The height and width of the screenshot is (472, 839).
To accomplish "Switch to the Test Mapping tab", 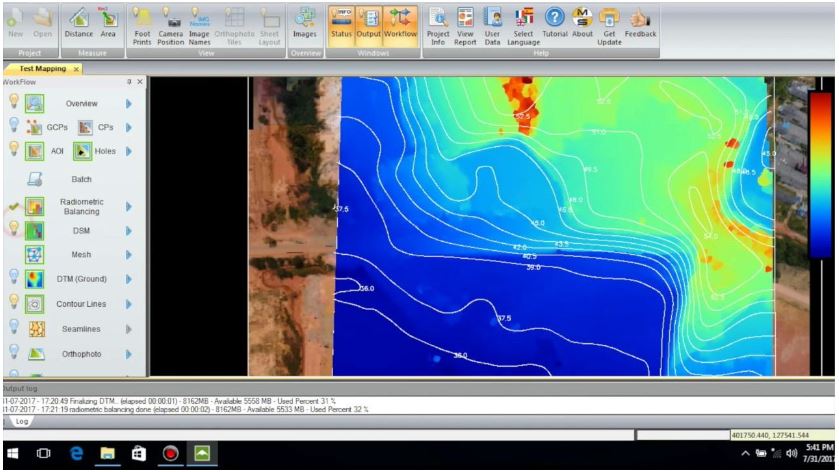I will pos(40,68).
